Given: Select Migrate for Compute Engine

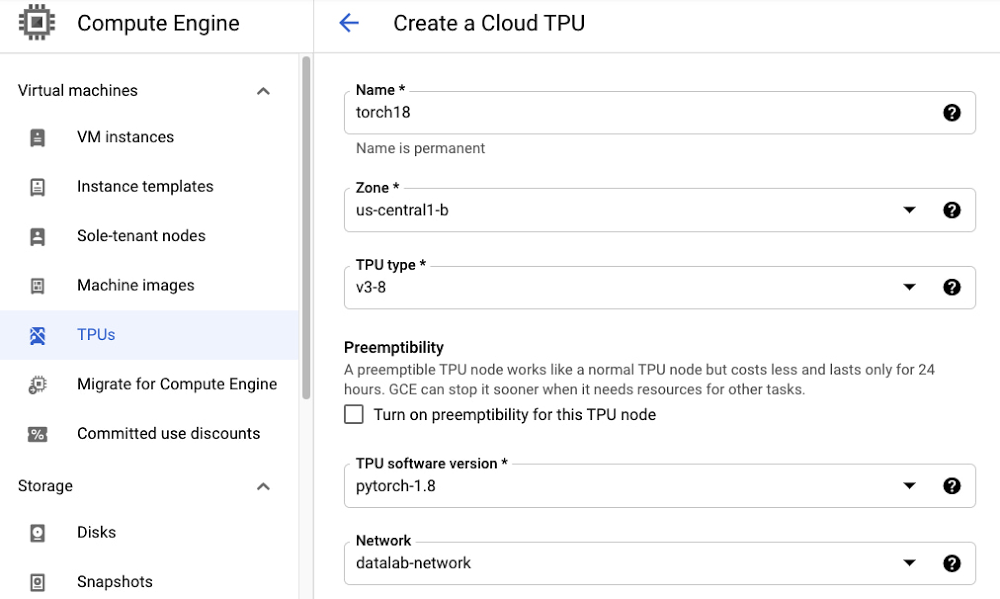Looking at the screenshot, I should click(x=177, y=384).
